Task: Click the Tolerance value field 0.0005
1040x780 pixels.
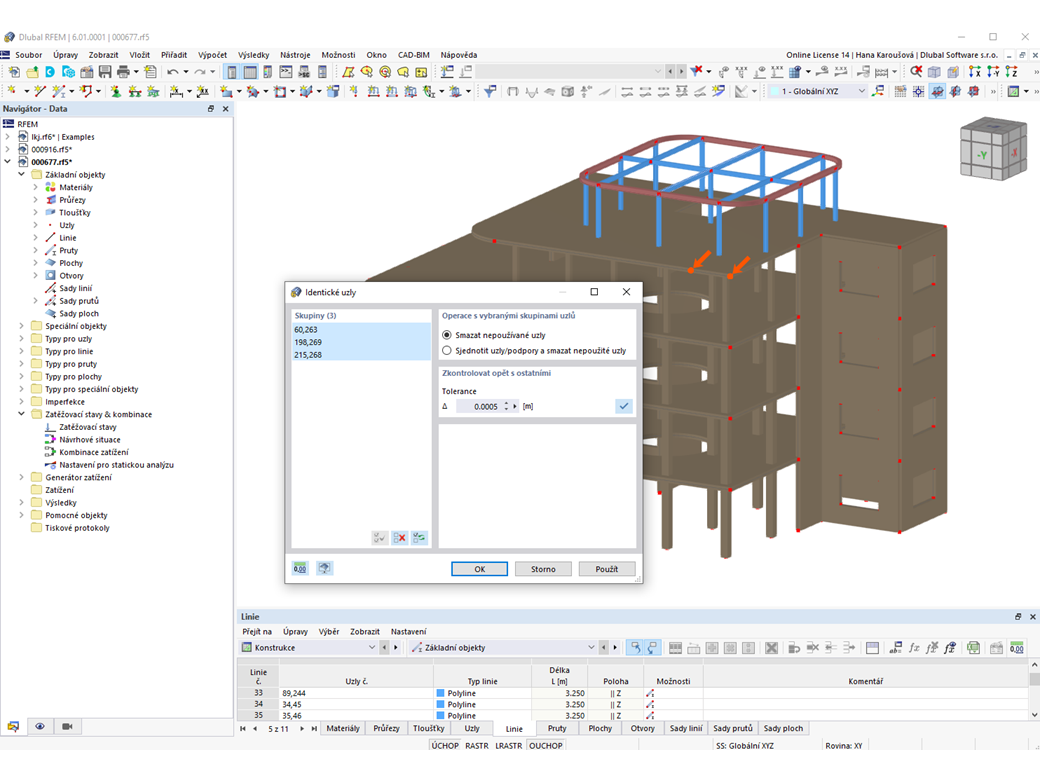Action: tap(479, 406)
